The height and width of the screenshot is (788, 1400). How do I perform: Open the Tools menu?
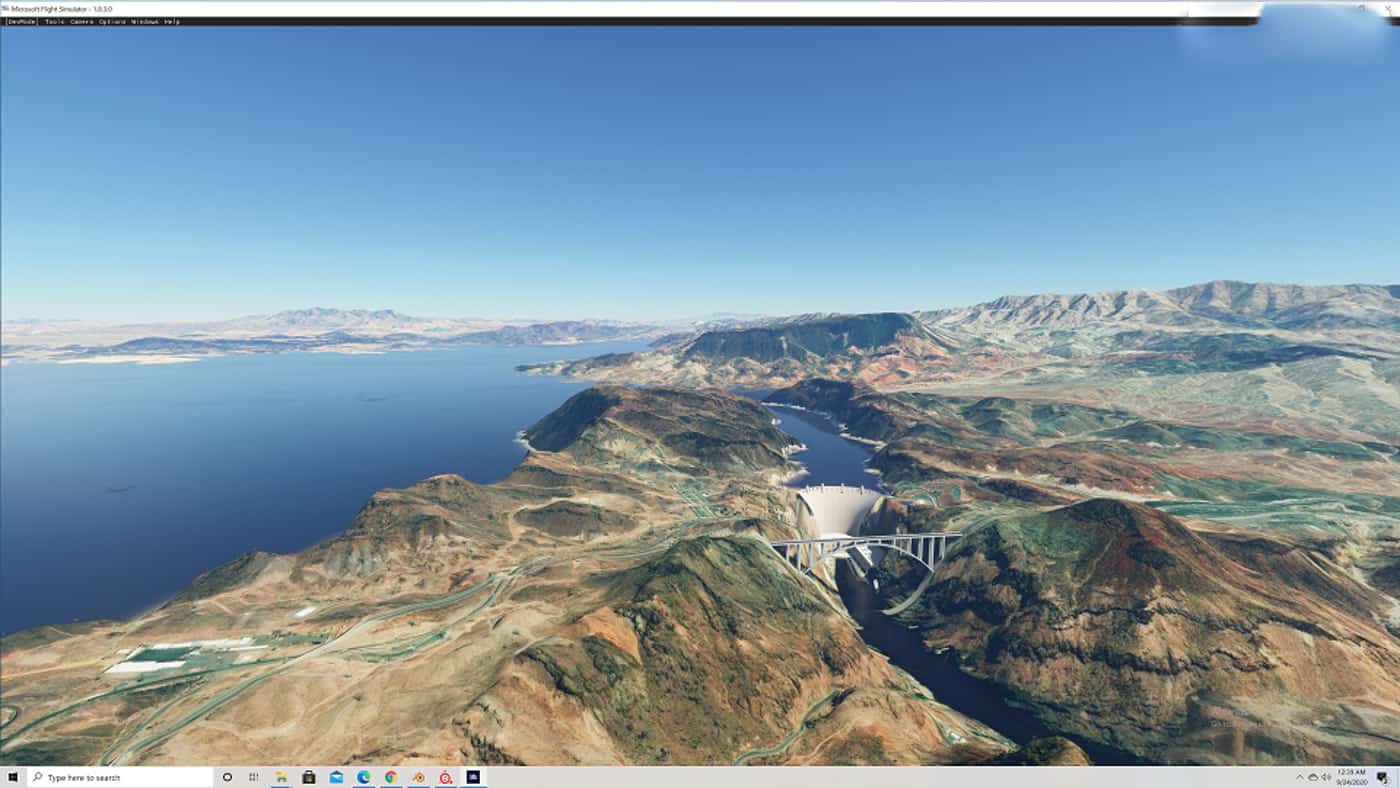pos(54,21)
